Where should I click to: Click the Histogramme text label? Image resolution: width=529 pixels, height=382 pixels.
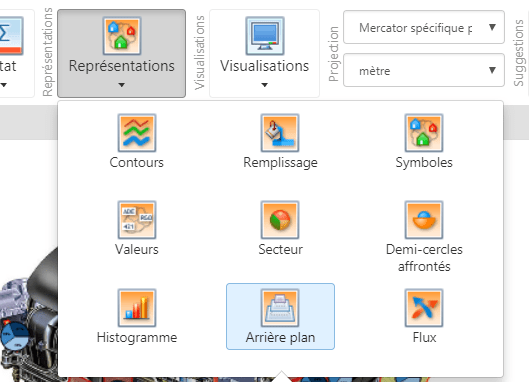[x=137, y=337]
